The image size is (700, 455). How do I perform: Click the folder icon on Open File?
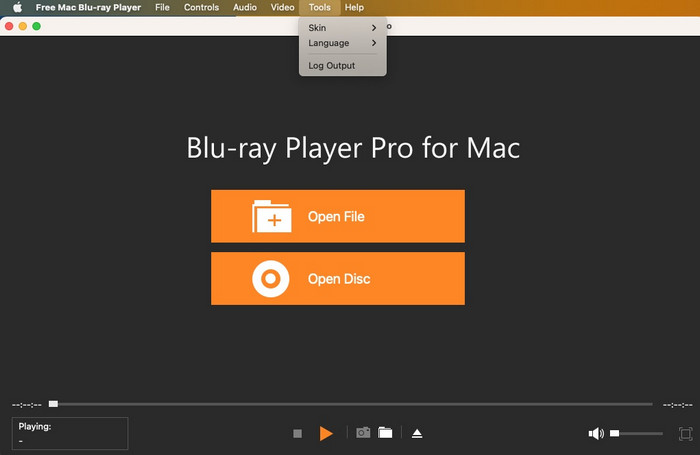(x=272, y=216)
